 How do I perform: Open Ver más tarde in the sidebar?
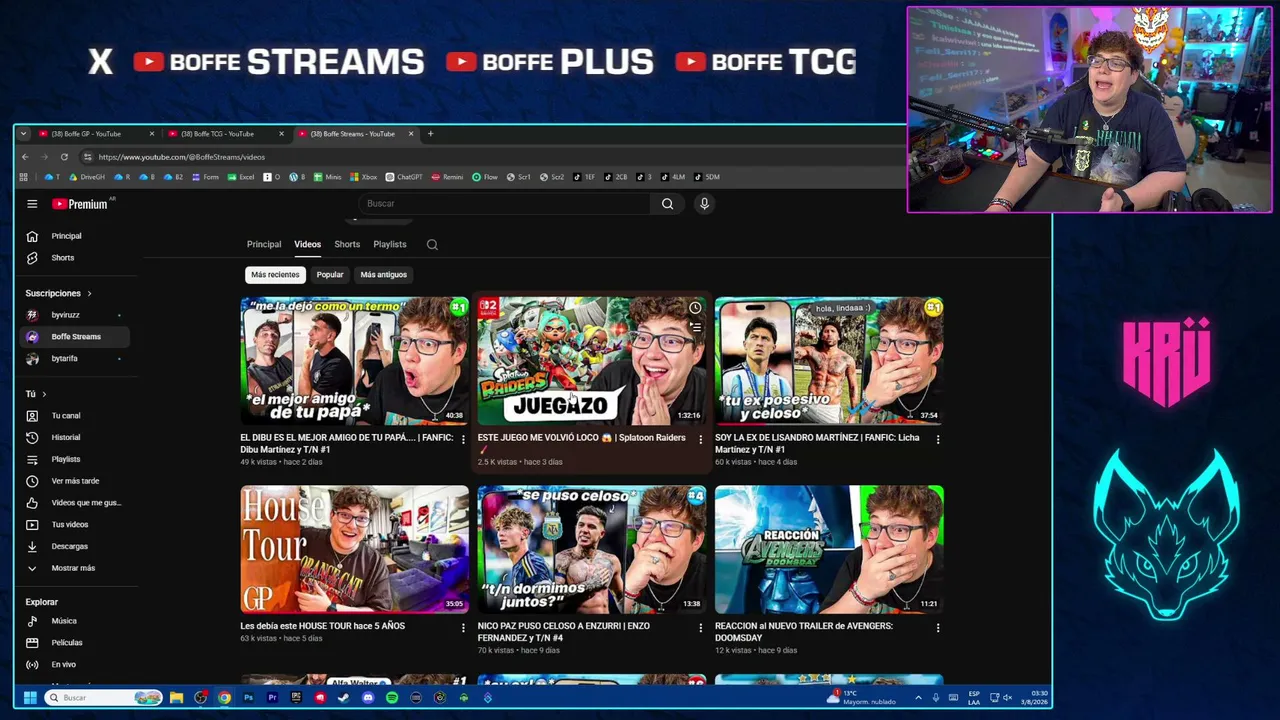pyautogui.click(x=75, y=481)
